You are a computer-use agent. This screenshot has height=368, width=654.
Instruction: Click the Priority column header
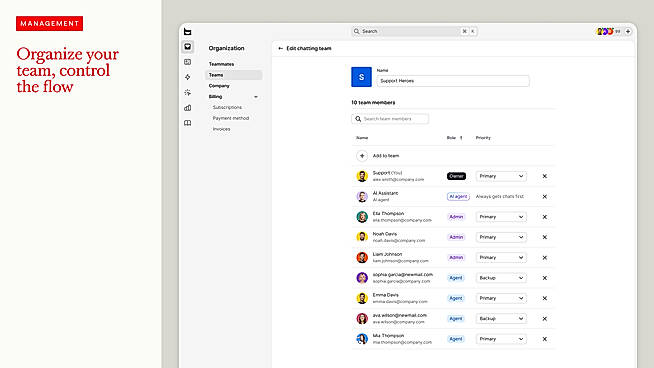click(x=483, y=138)
